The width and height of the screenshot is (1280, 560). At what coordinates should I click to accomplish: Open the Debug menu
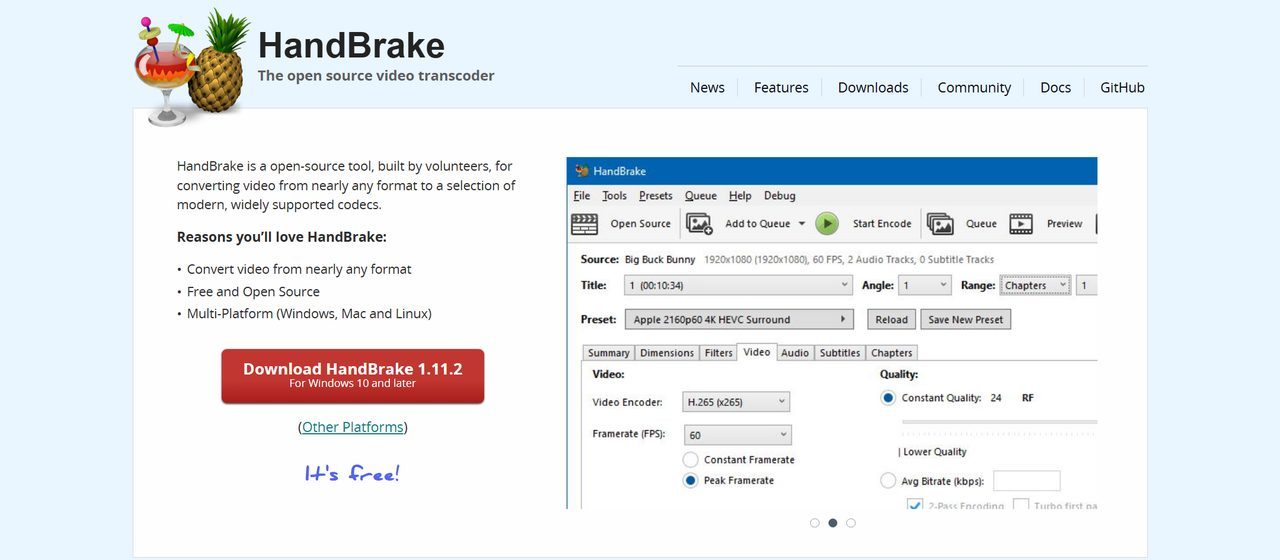780,196
